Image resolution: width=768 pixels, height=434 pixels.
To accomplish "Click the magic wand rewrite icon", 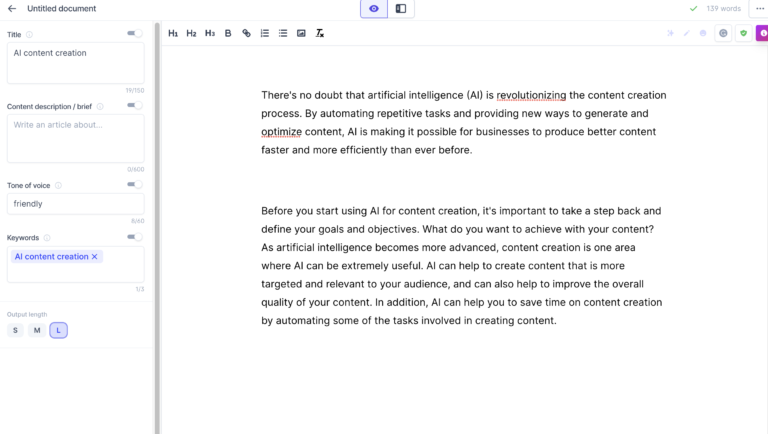I will [x=687, y=33].
